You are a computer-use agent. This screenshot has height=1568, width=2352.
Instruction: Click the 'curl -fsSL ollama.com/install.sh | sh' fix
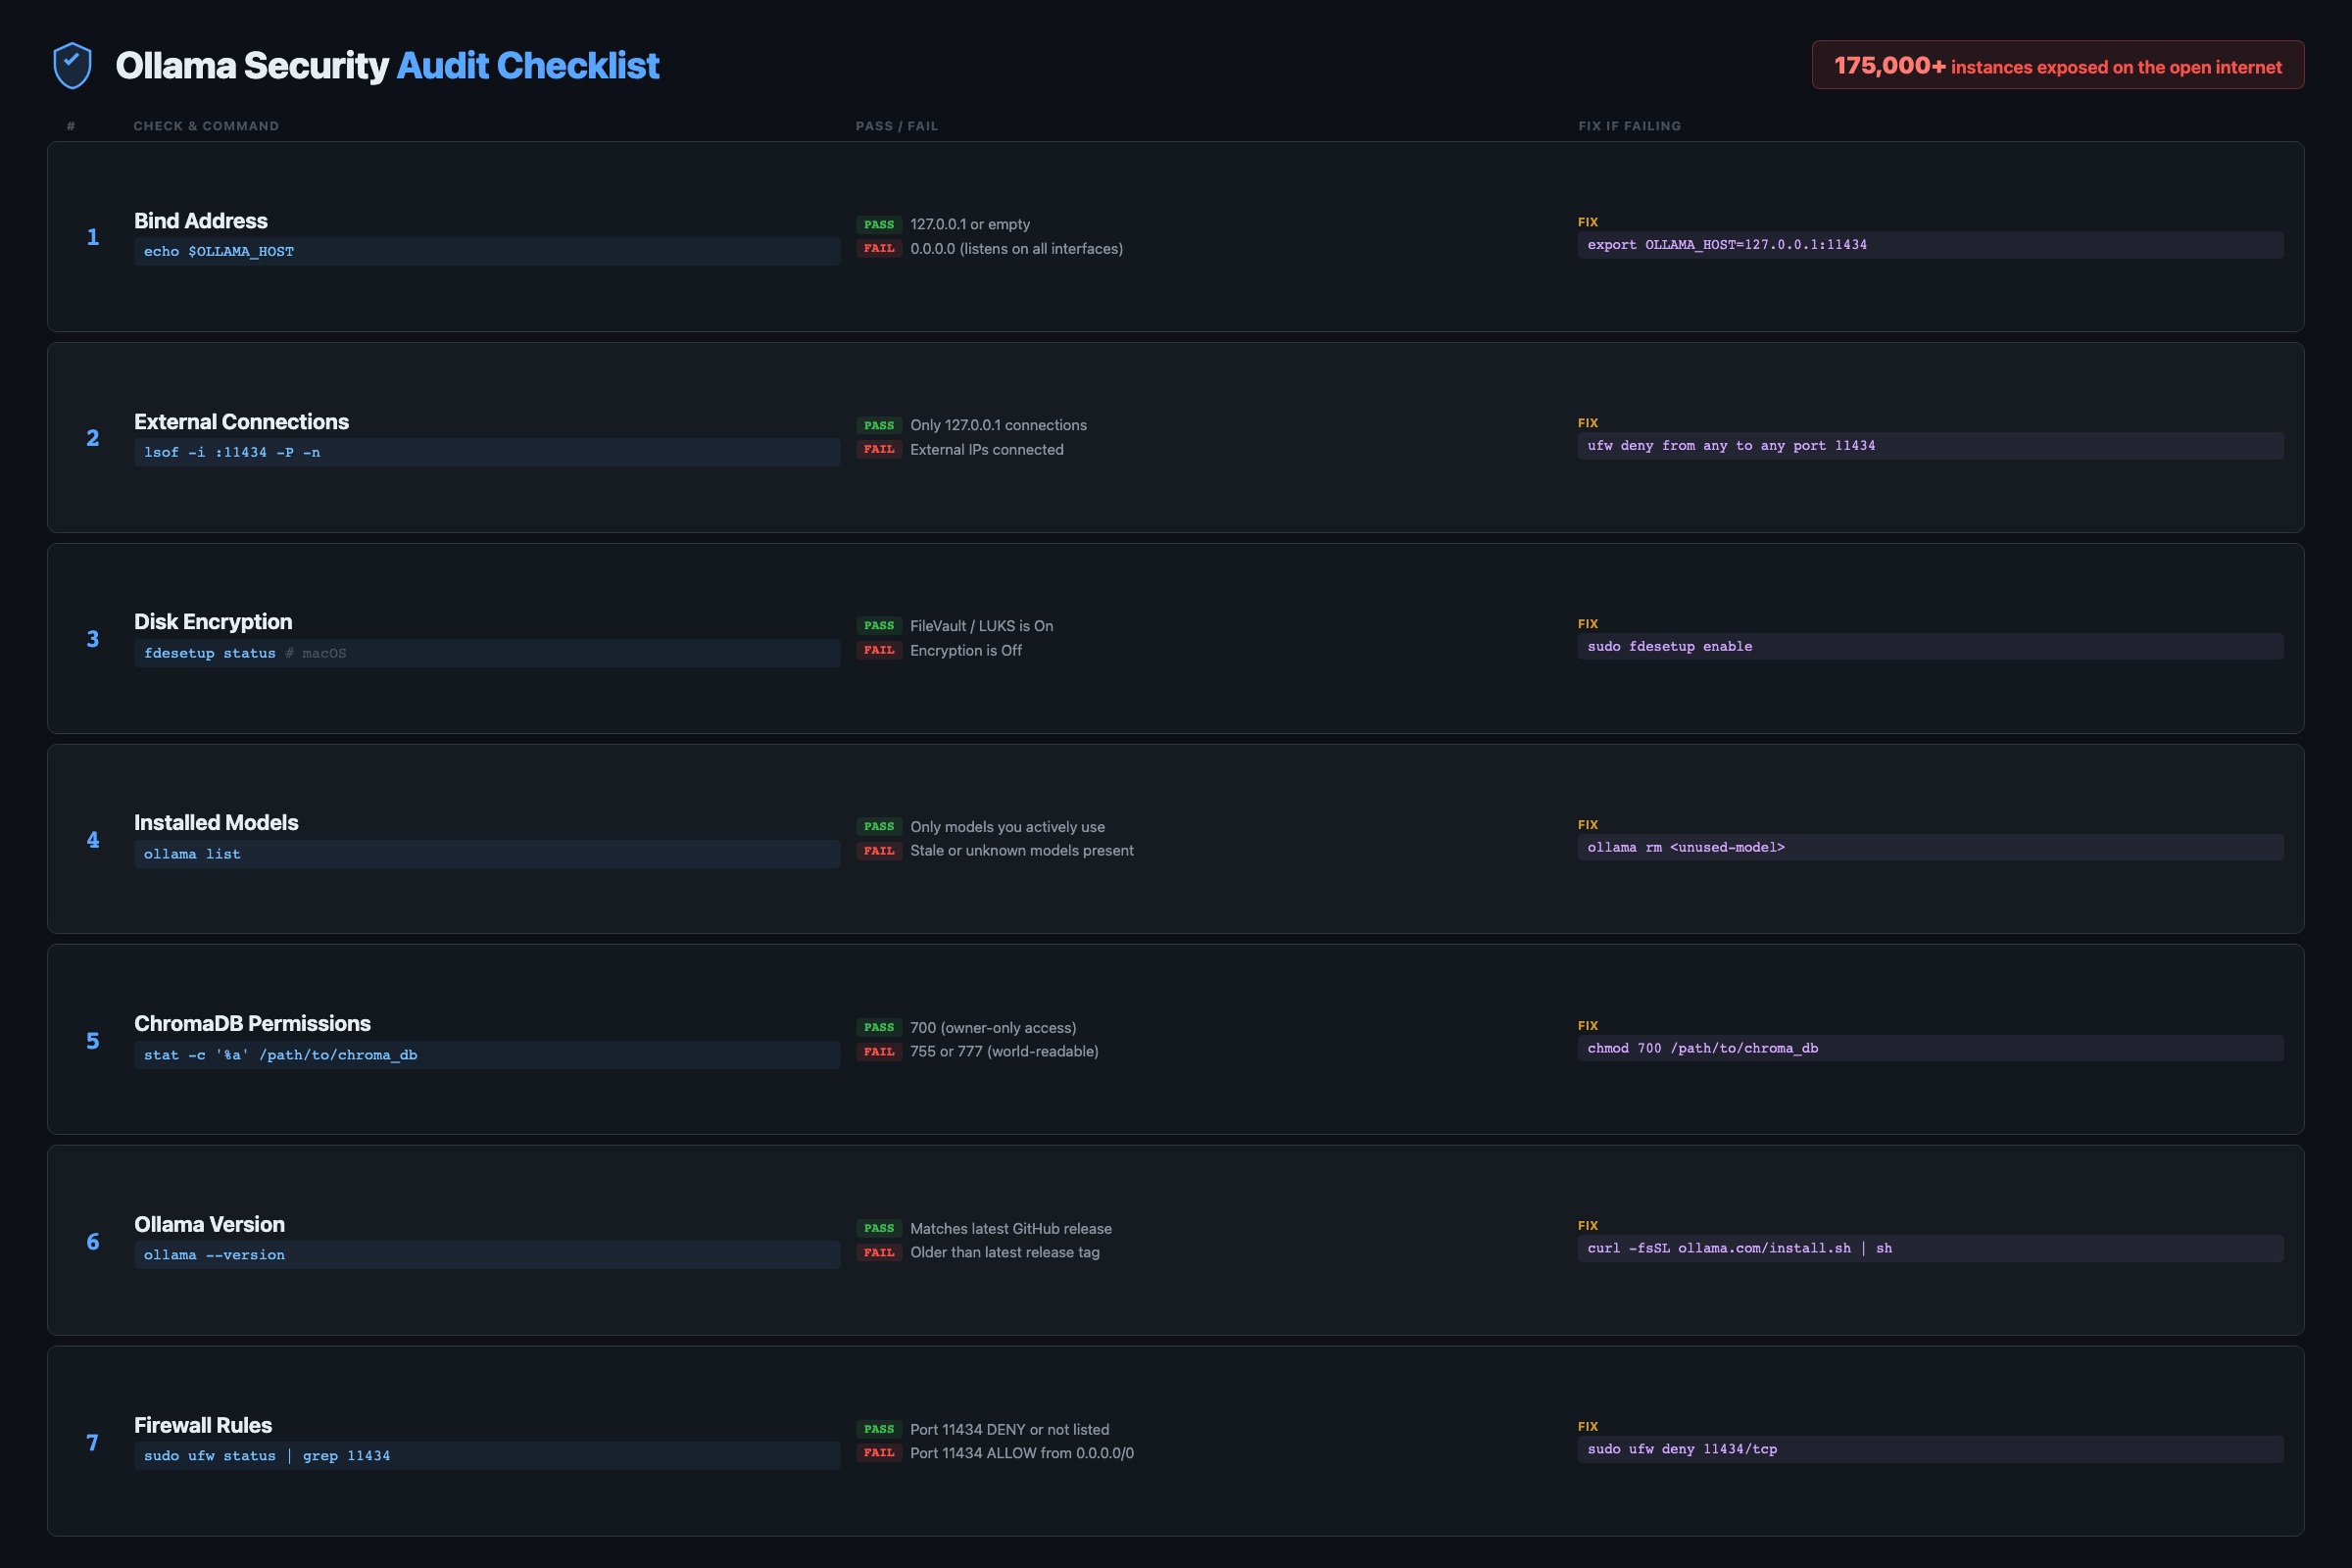1931,1249
